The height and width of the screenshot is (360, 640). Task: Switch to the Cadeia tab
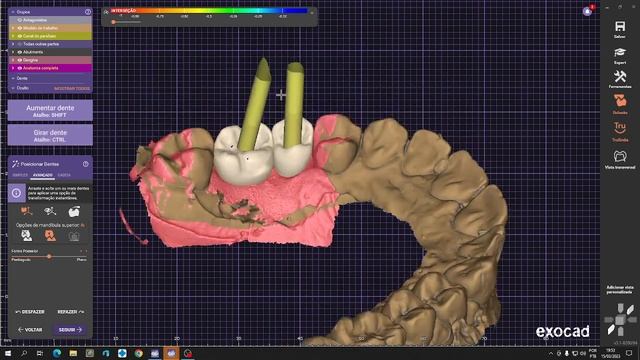[64, 175]
